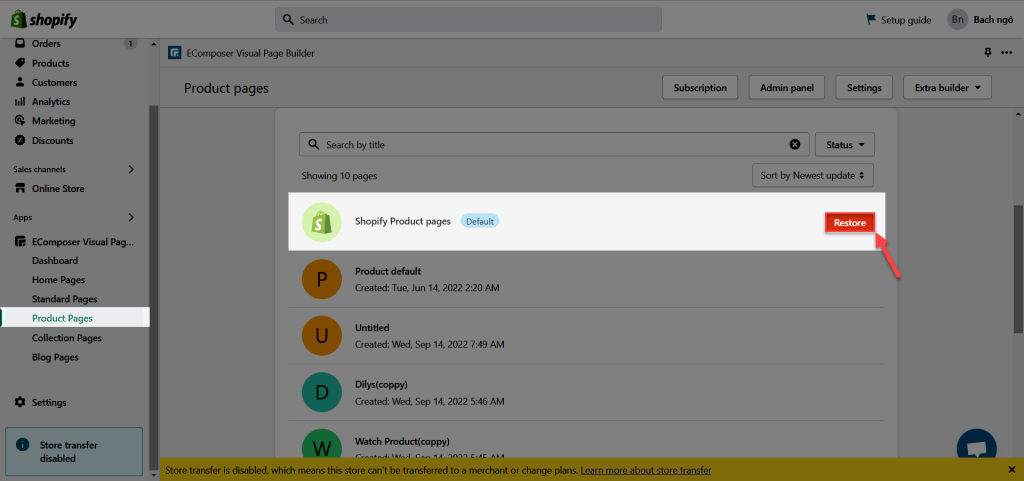Expand the Extra builder dropdown
This screenshot has height=481, width=1024.
click(948, 87)
